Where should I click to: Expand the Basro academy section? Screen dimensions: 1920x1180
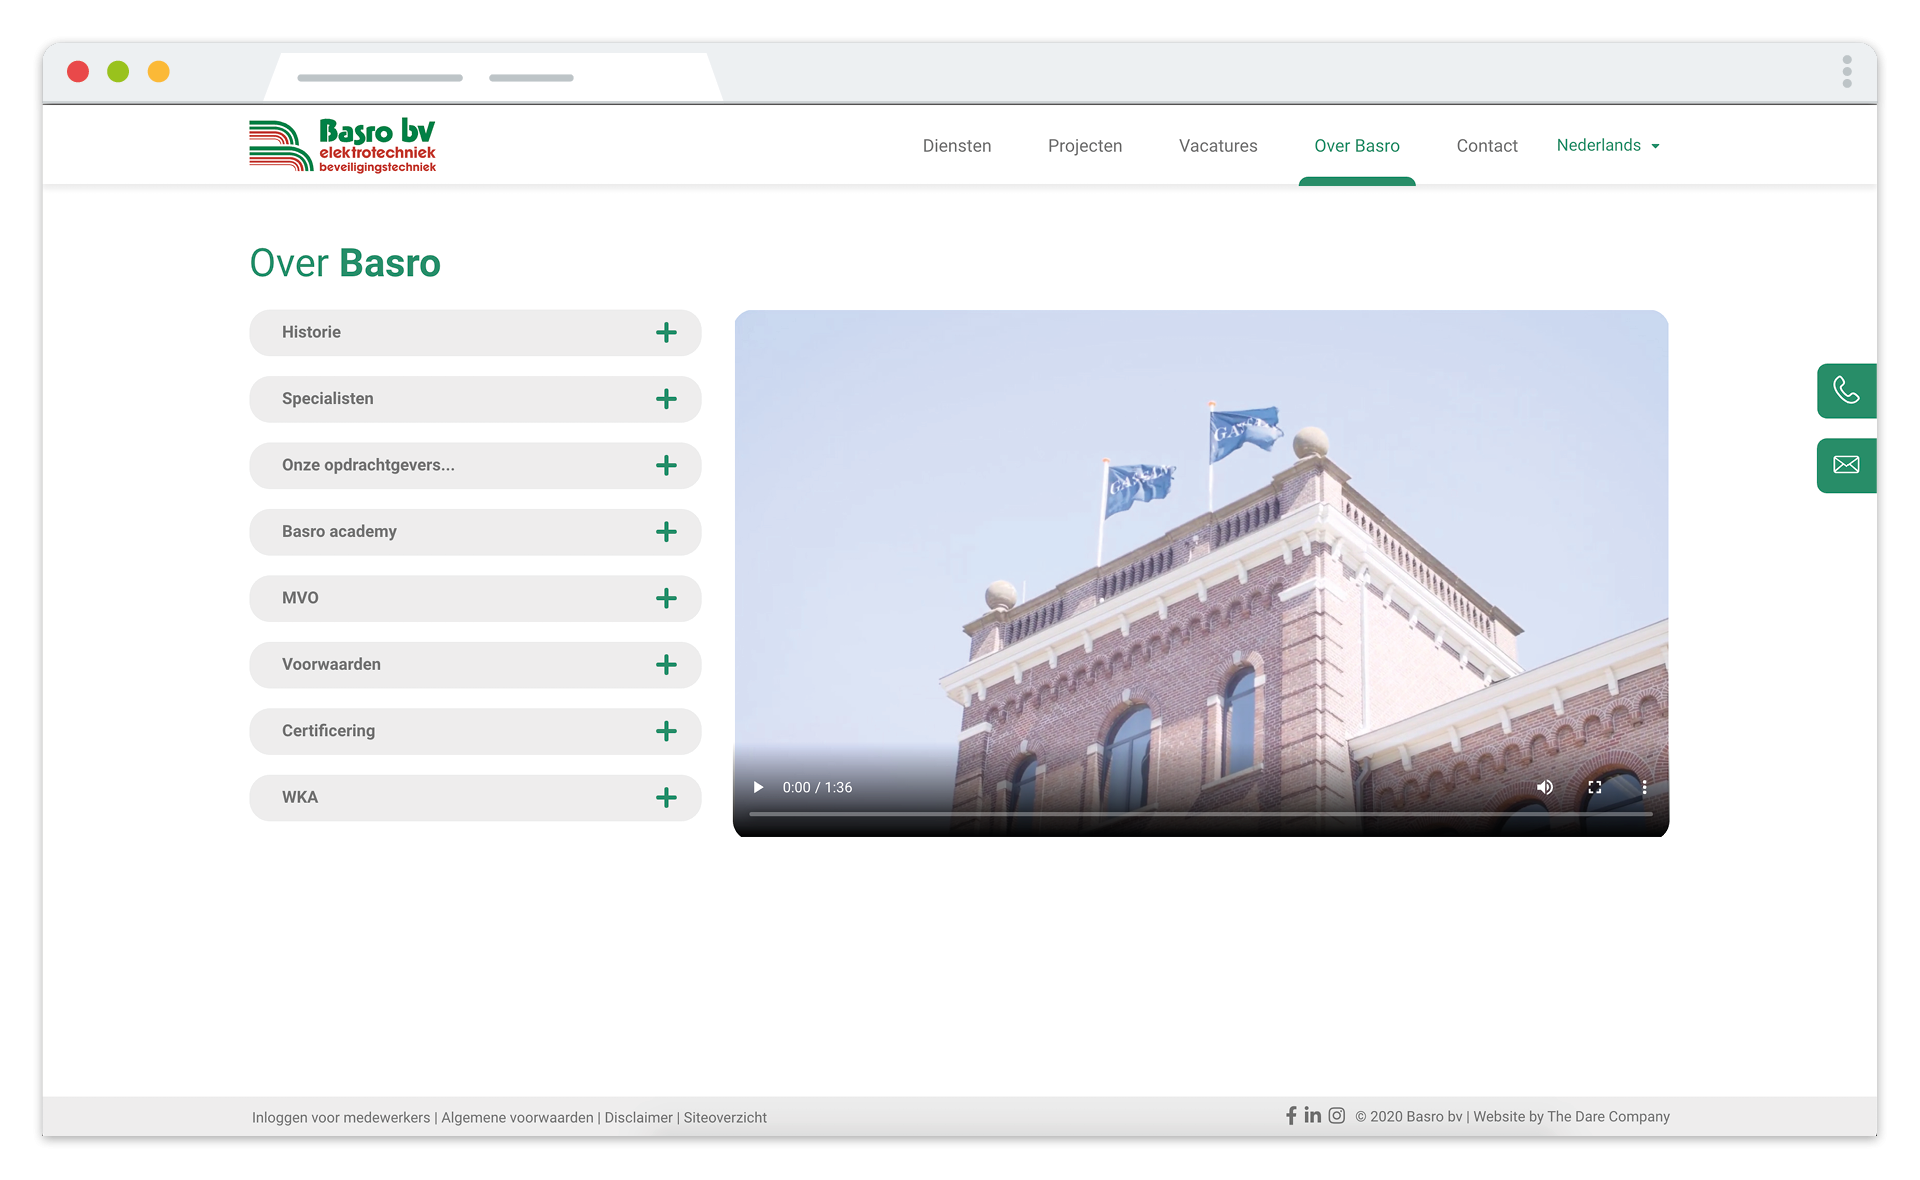pos(475,532)
